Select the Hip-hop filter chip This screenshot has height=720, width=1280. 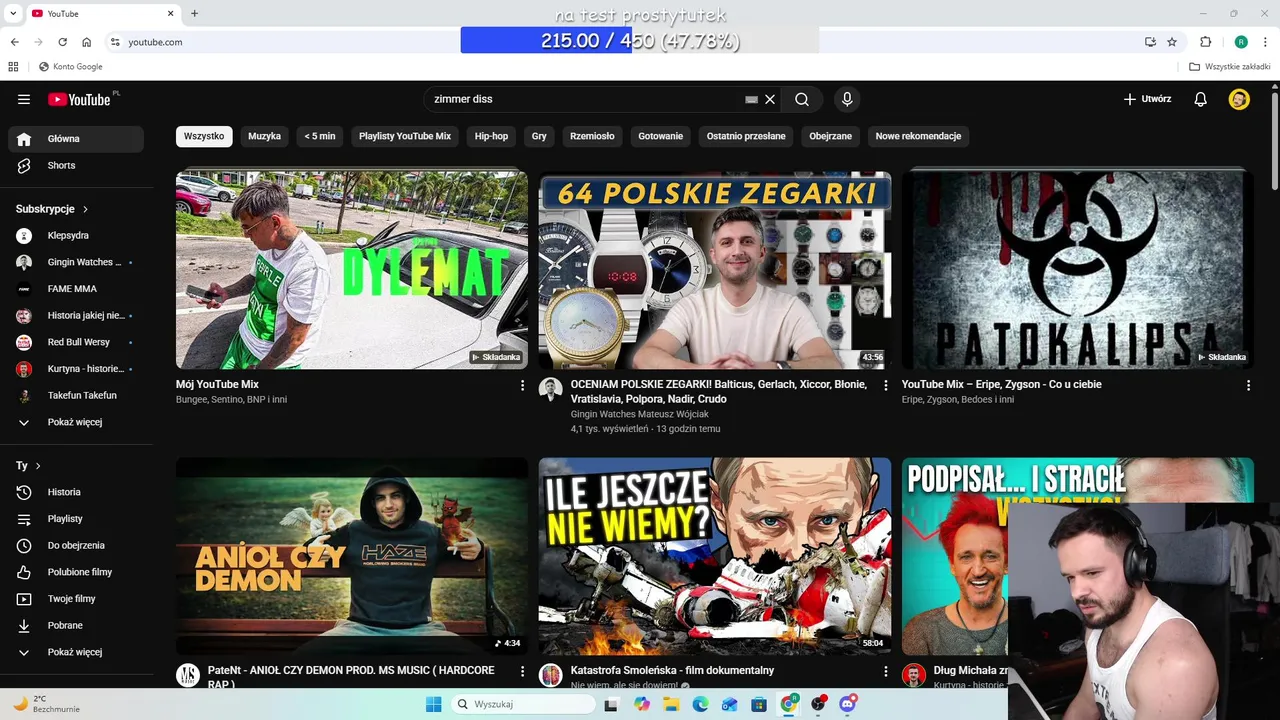pos(491,136)
